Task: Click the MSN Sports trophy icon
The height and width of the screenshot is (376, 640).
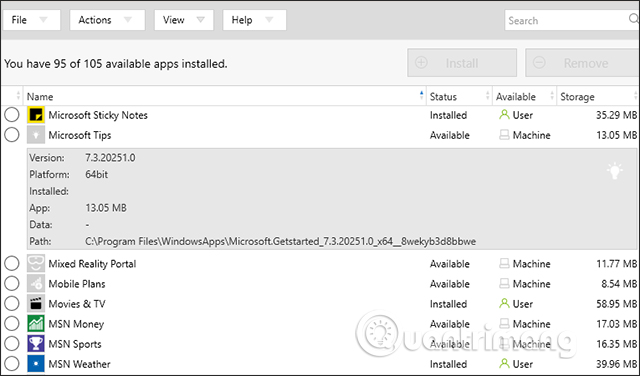Action: coord(36,344)
